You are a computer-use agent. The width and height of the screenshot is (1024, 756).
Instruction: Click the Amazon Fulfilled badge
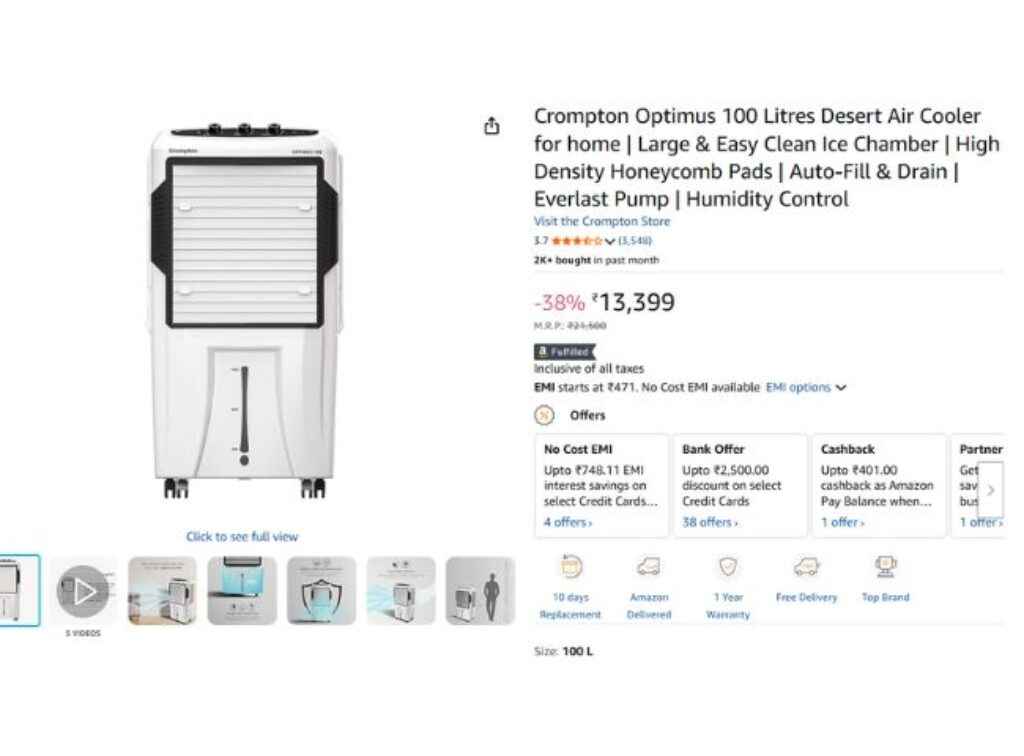564,352
